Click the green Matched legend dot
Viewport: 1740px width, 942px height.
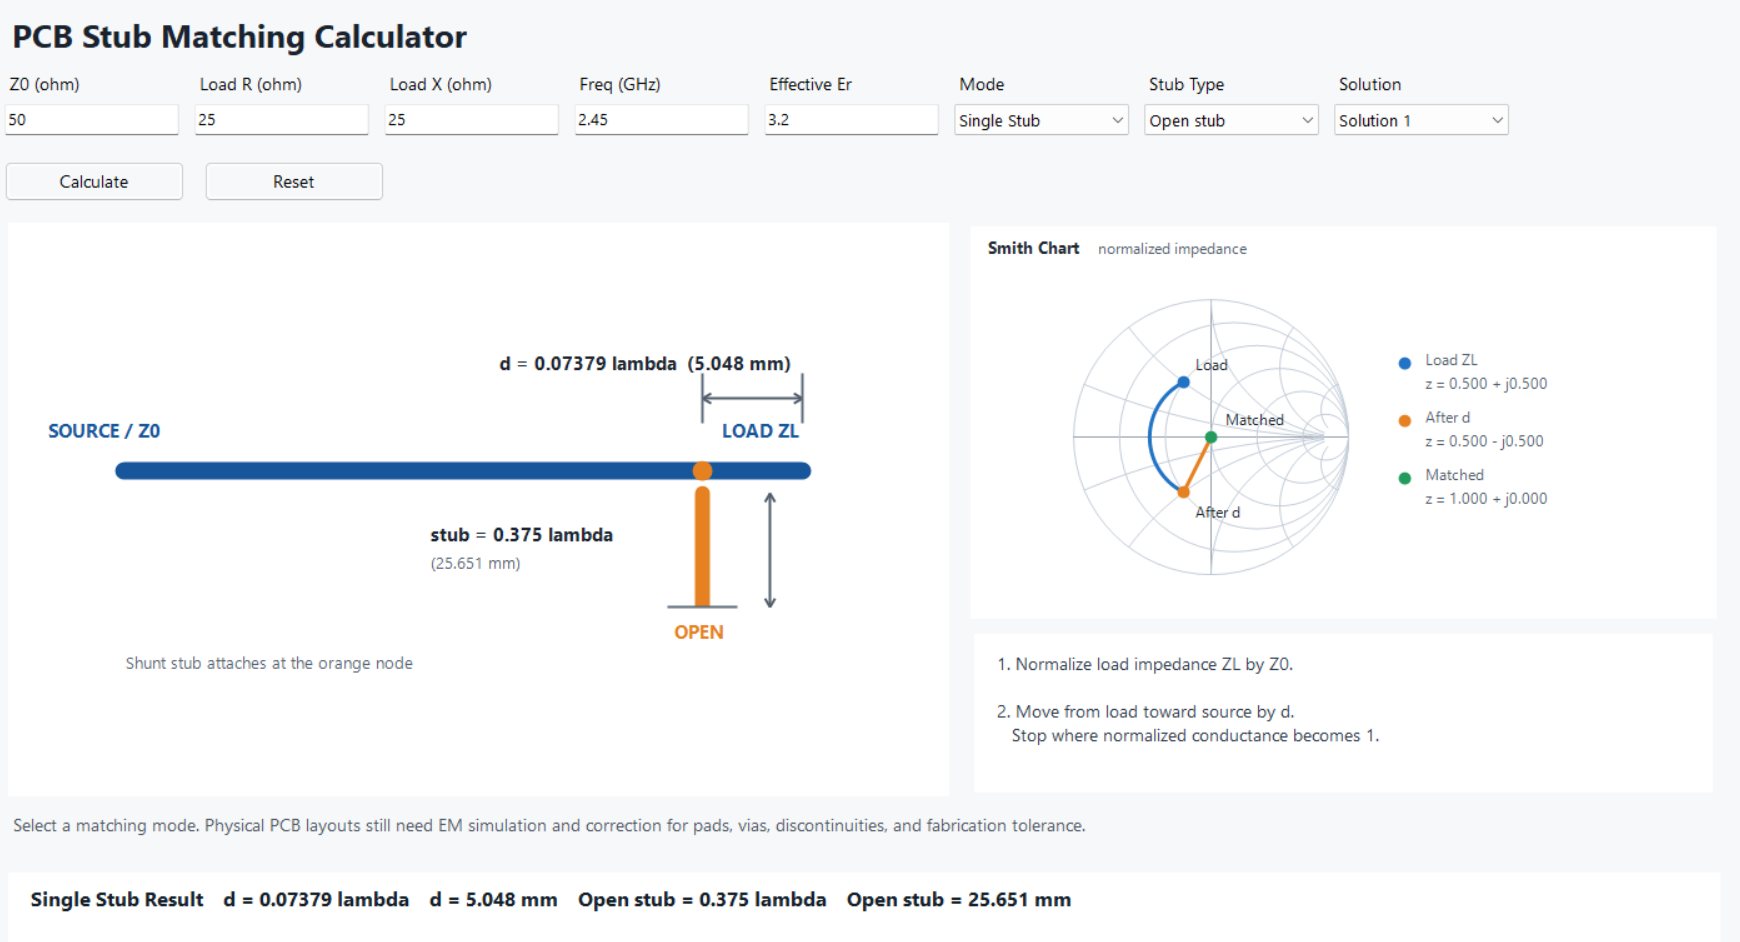point(1405,478)
